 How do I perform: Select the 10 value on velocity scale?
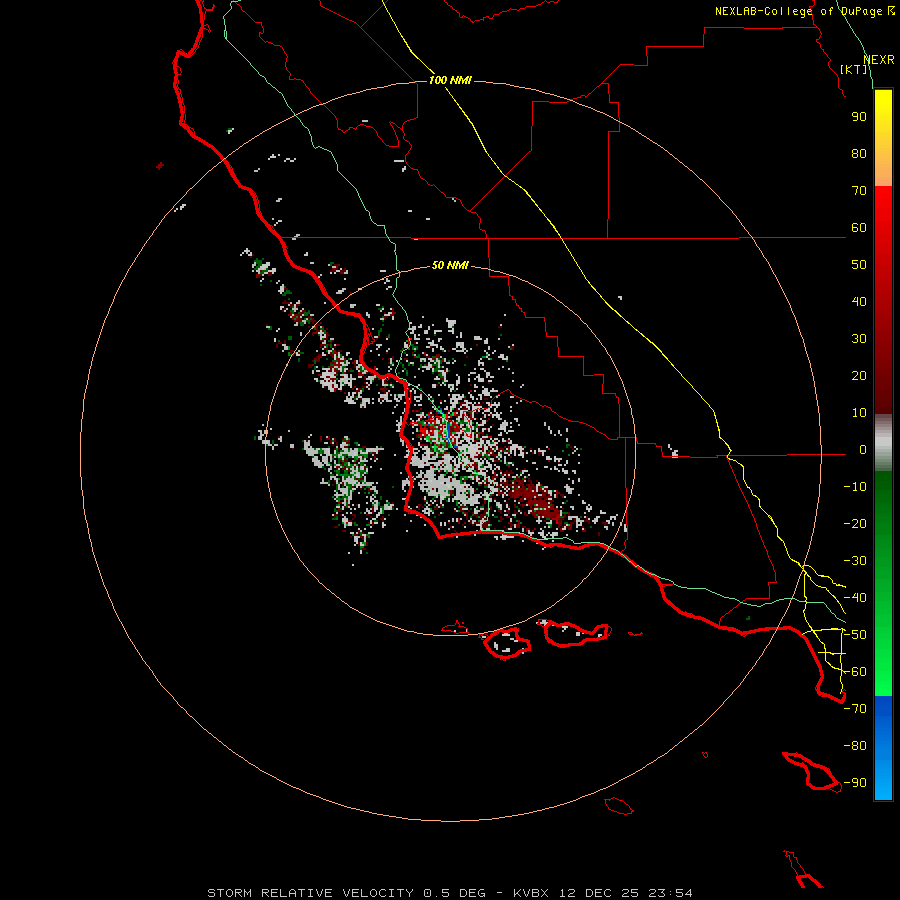click(859, 413)
